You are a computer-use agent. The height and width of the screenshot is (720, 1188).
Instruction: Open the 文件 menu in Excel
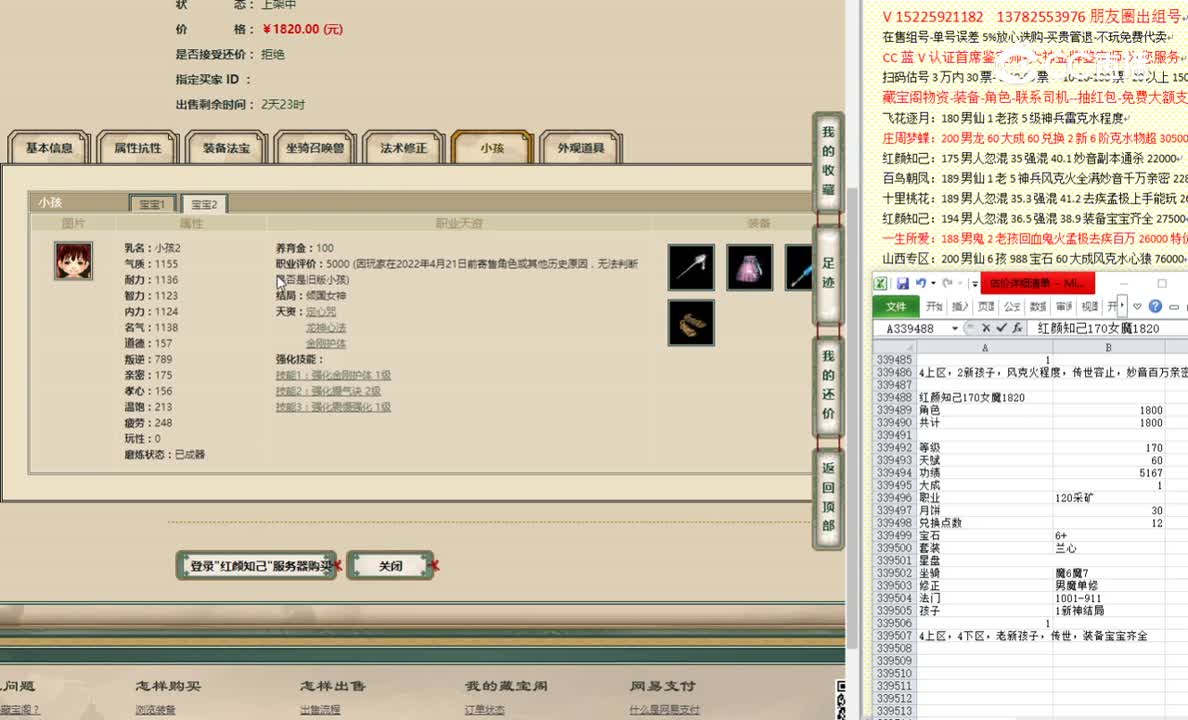point(895,306)
